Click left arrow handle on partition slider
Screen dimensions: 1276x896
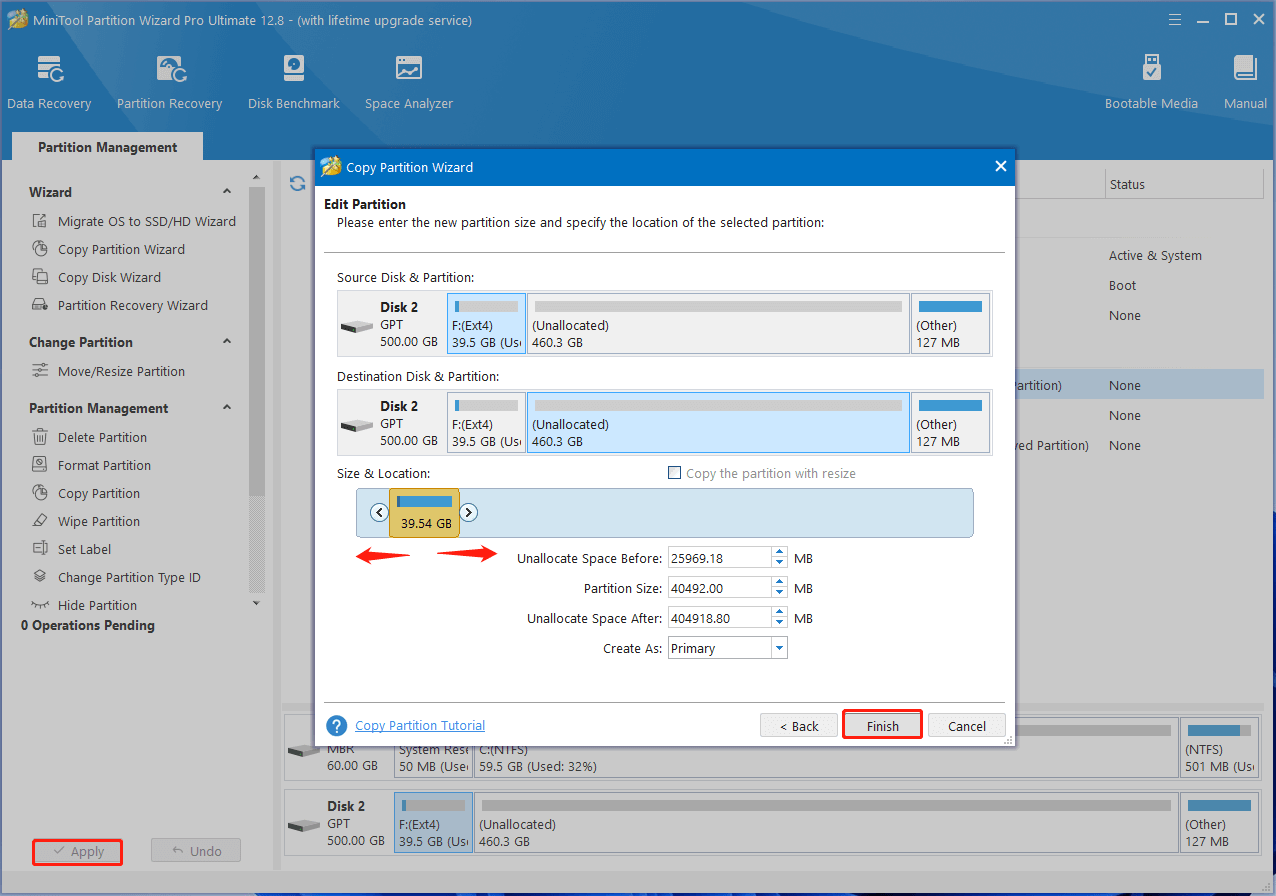[379, 512]
